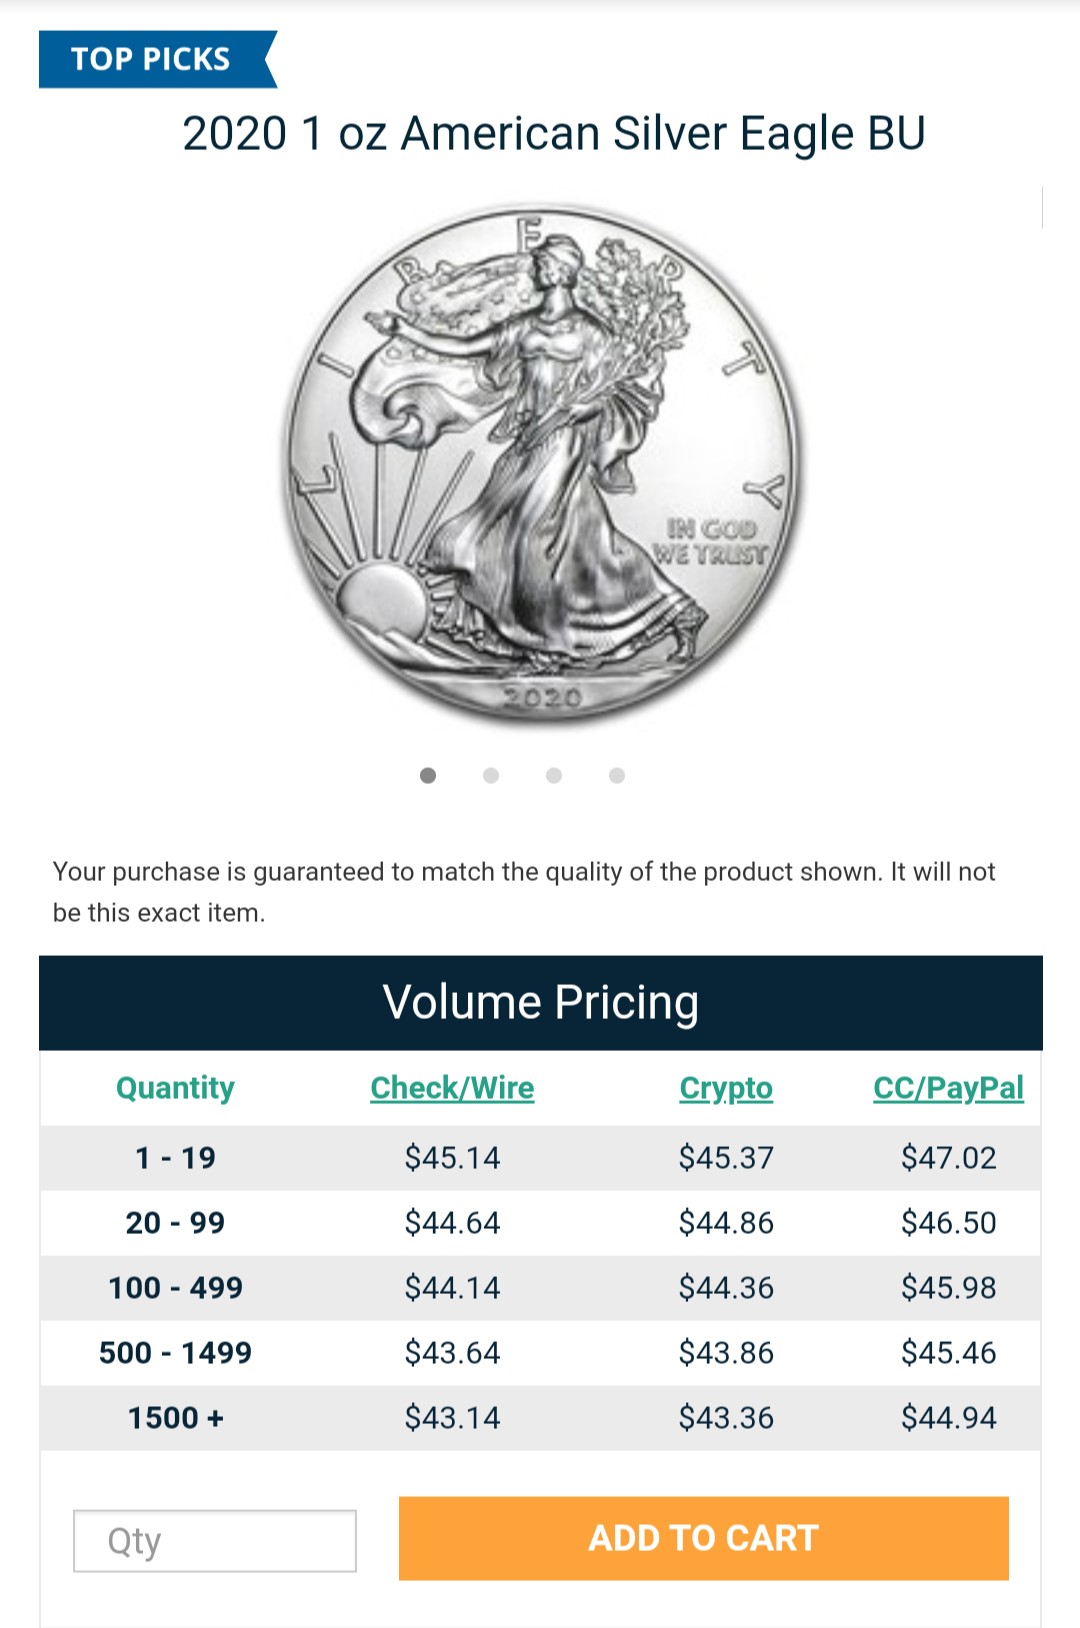The height and width of the screenshot is (1628, 1080).
Task: Open the 2020 American Silver Eagle product title
Action: click(x=554, y=134)
